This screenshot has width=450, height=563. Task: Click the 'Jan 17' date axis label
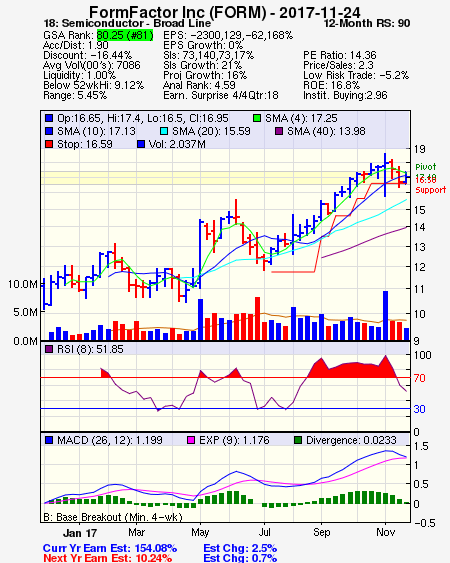click(x=80, y=533)
